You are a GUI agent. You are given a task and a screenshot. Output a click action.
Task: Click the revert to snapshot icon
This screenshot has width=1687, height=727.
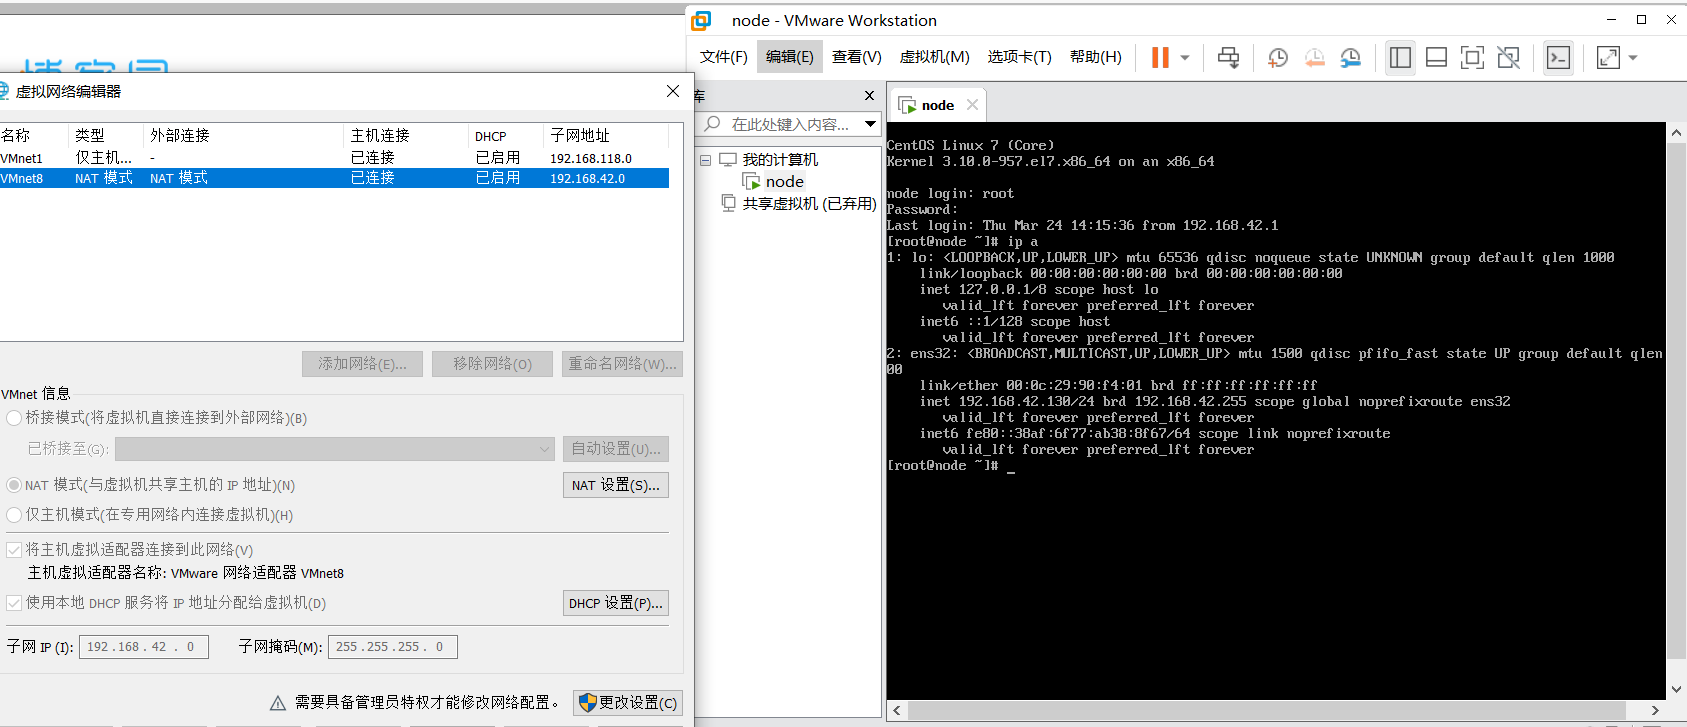(1314, 58)
